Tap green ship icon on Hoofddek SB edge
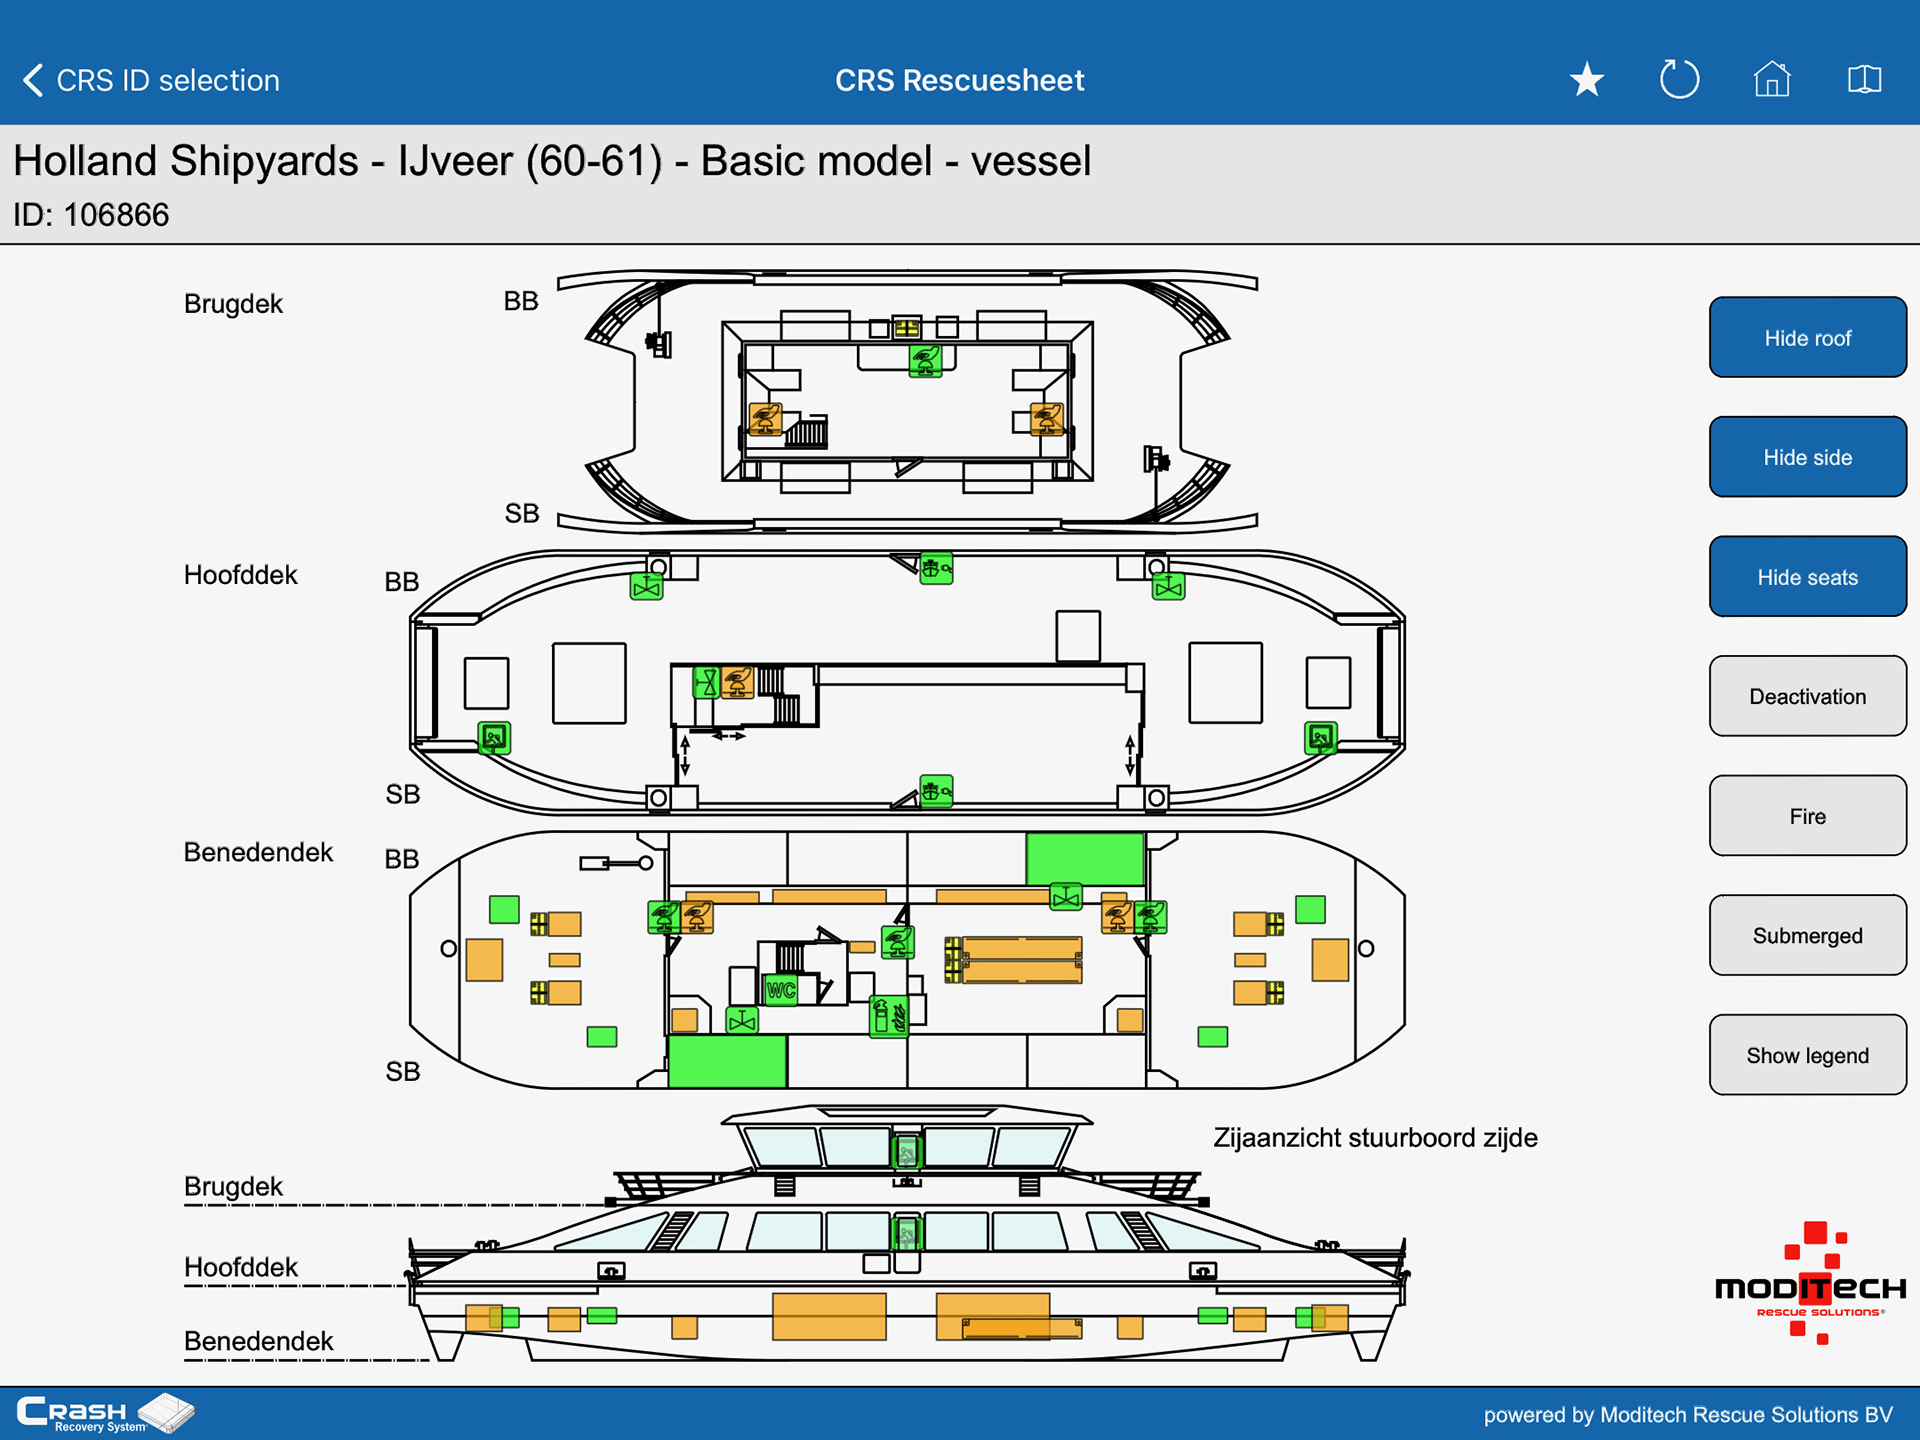Viewport: 1920px width, 1440px height. [x=936, y=792]
